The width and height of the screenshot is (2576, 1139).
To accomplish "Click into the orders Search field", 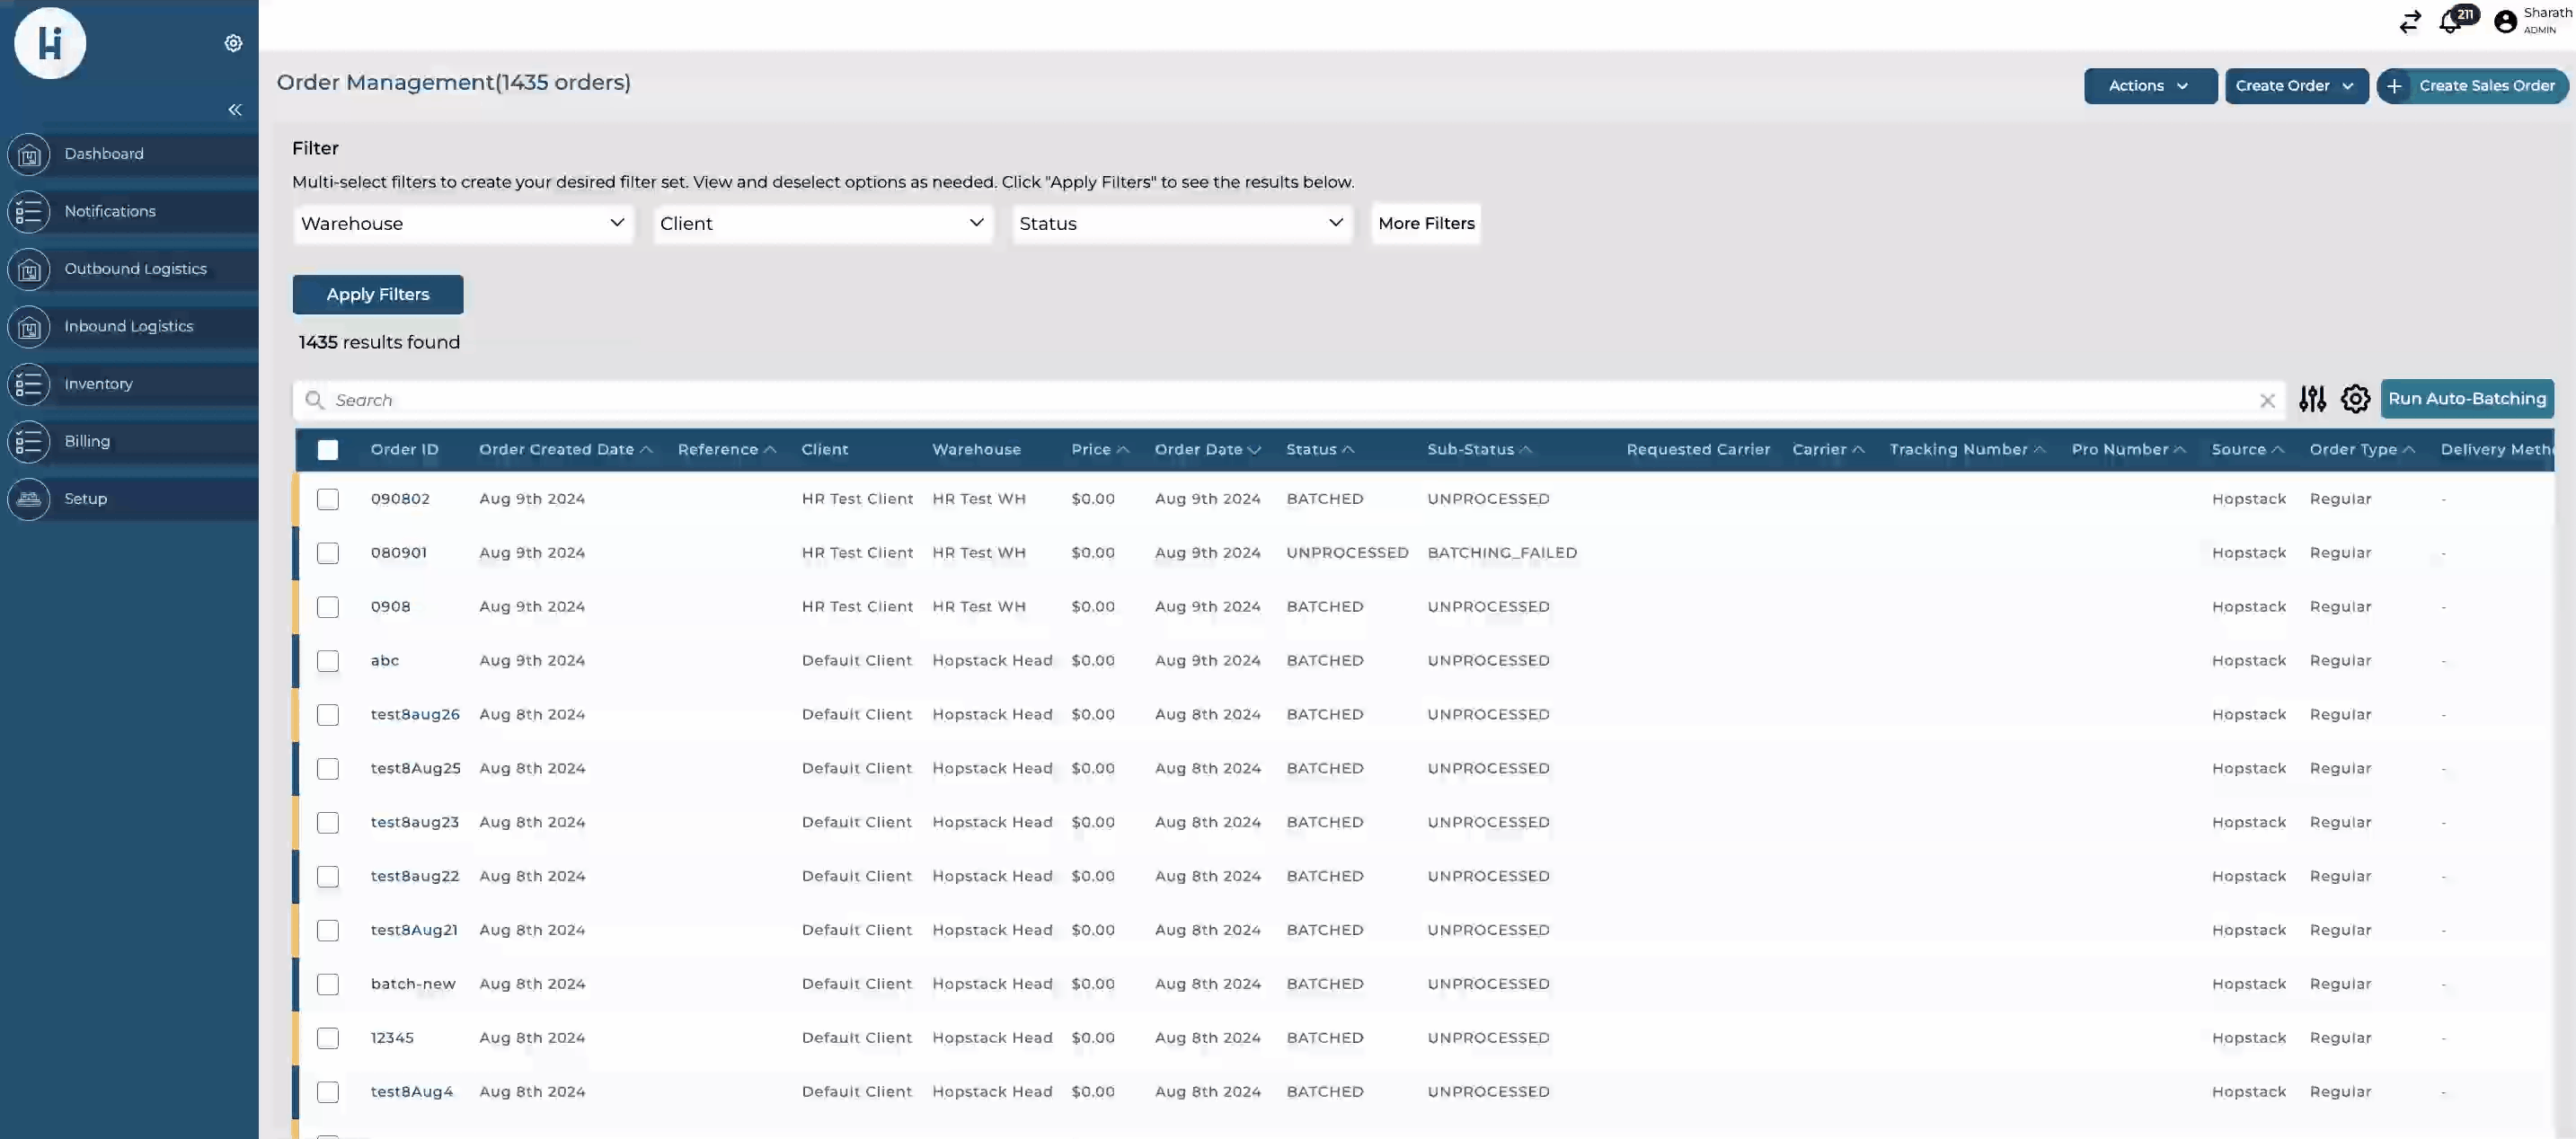I will tap(1200, 401).
